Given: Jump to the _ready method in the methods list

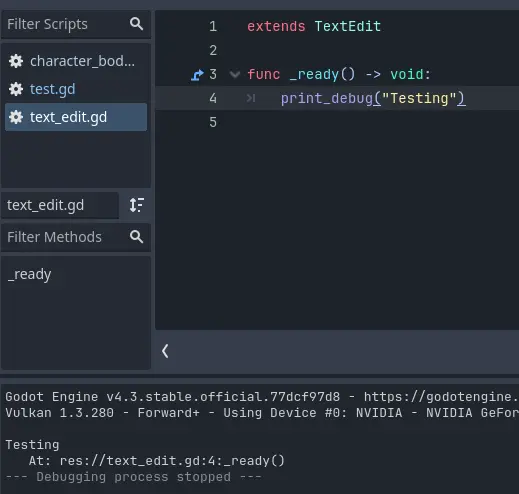Looking at the screenshot, I should pos(29,275).
